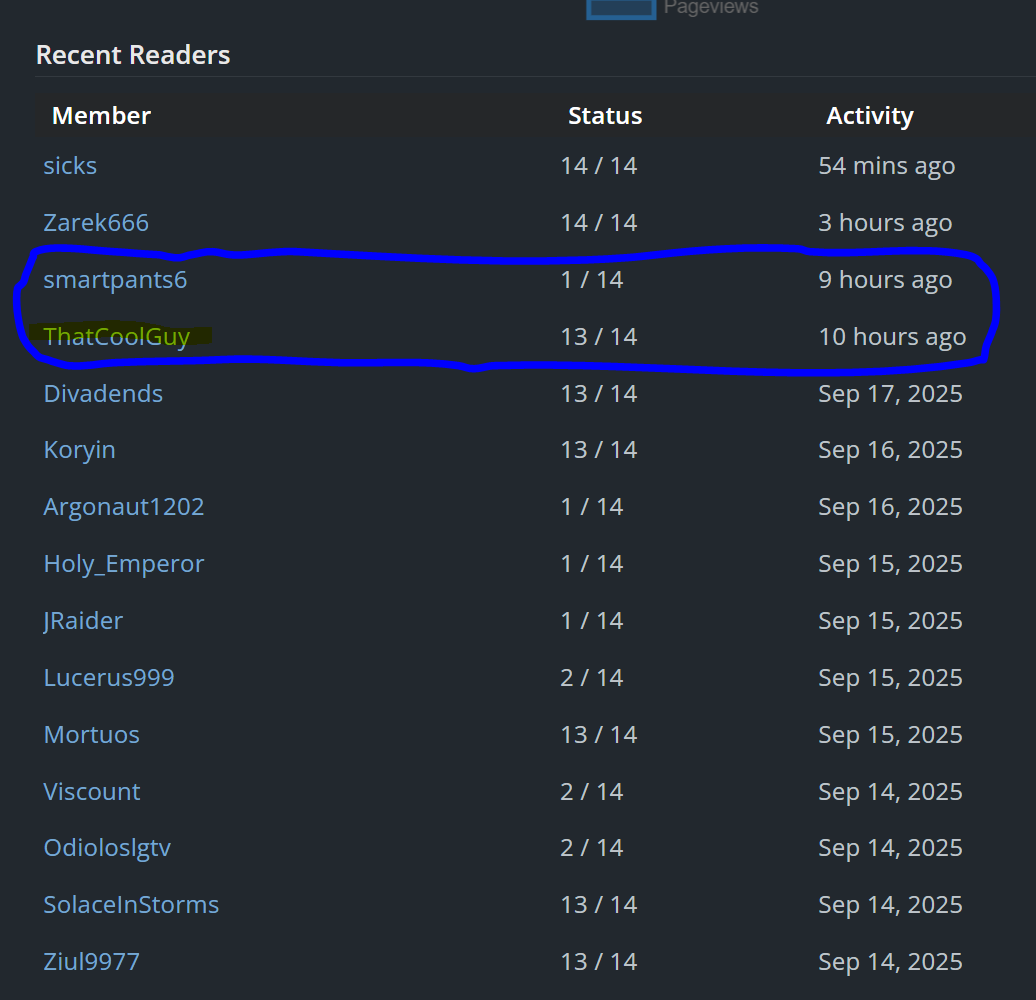Click the Mortuos reader name
1036x1000 pixels.
click(x=91, y=735)
